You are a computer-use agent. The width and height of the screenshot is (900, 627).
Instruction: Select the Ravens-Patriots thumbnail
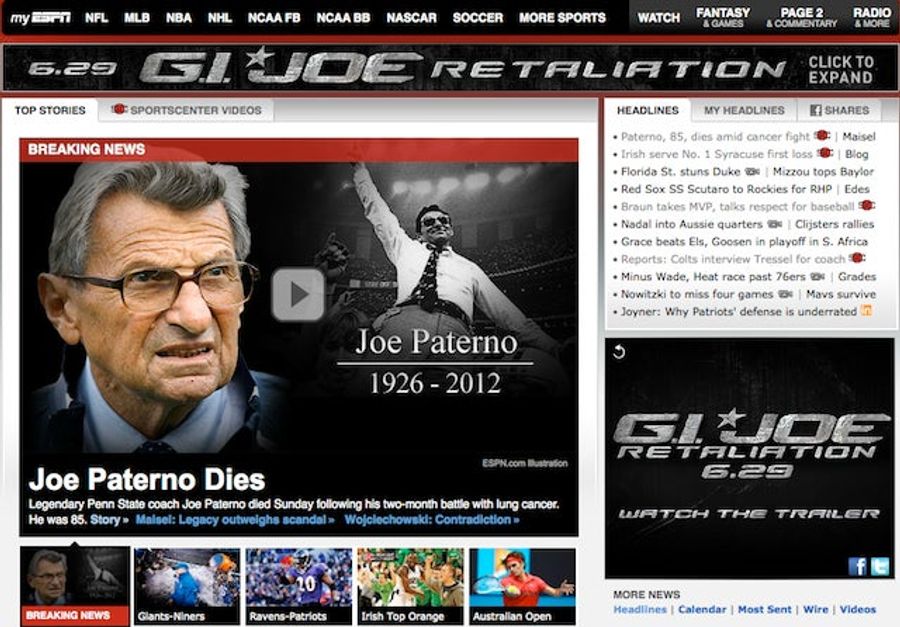tap(298, 586)
